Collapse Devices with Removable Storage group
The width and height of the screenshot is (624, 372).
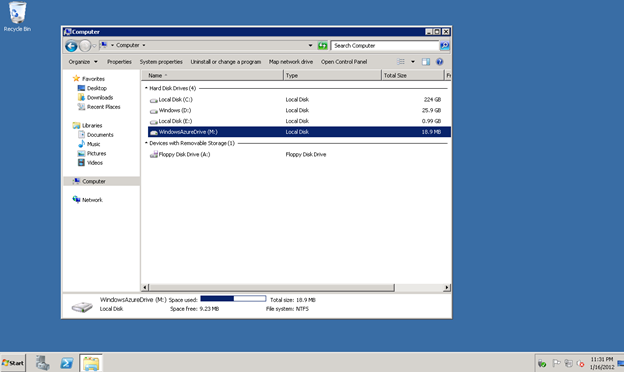[x=146, y=143]
